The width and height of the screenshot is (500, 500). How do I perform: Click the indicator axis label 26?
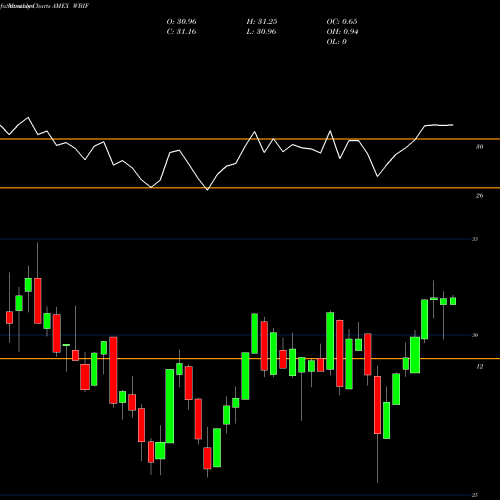479,196
